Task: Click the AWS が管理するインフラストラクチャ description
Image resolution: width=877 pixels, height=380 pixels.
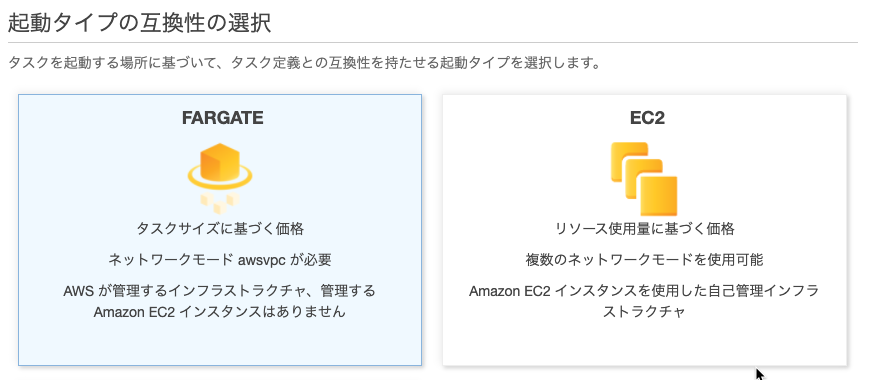Action: tap(219, 291)
